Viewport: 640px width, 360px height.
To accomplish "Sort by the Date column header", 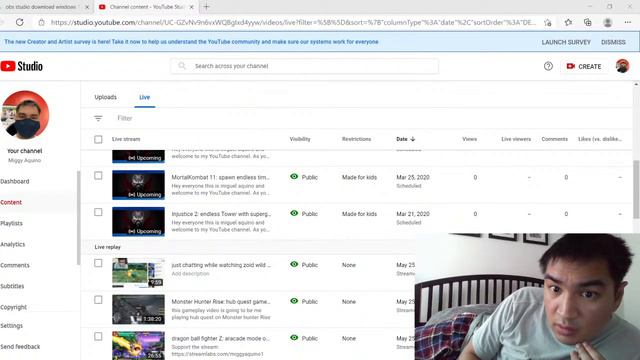I will pyautogui.click(x=402, y=139).
